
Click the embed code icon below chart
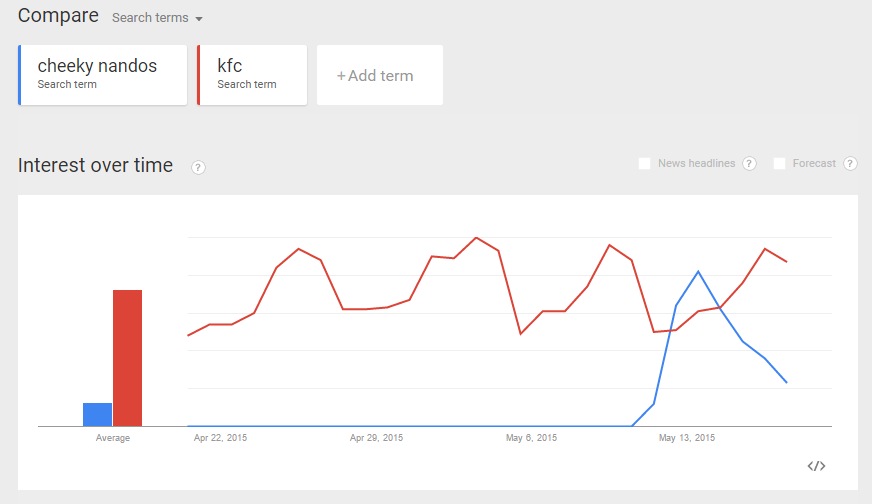816,466
